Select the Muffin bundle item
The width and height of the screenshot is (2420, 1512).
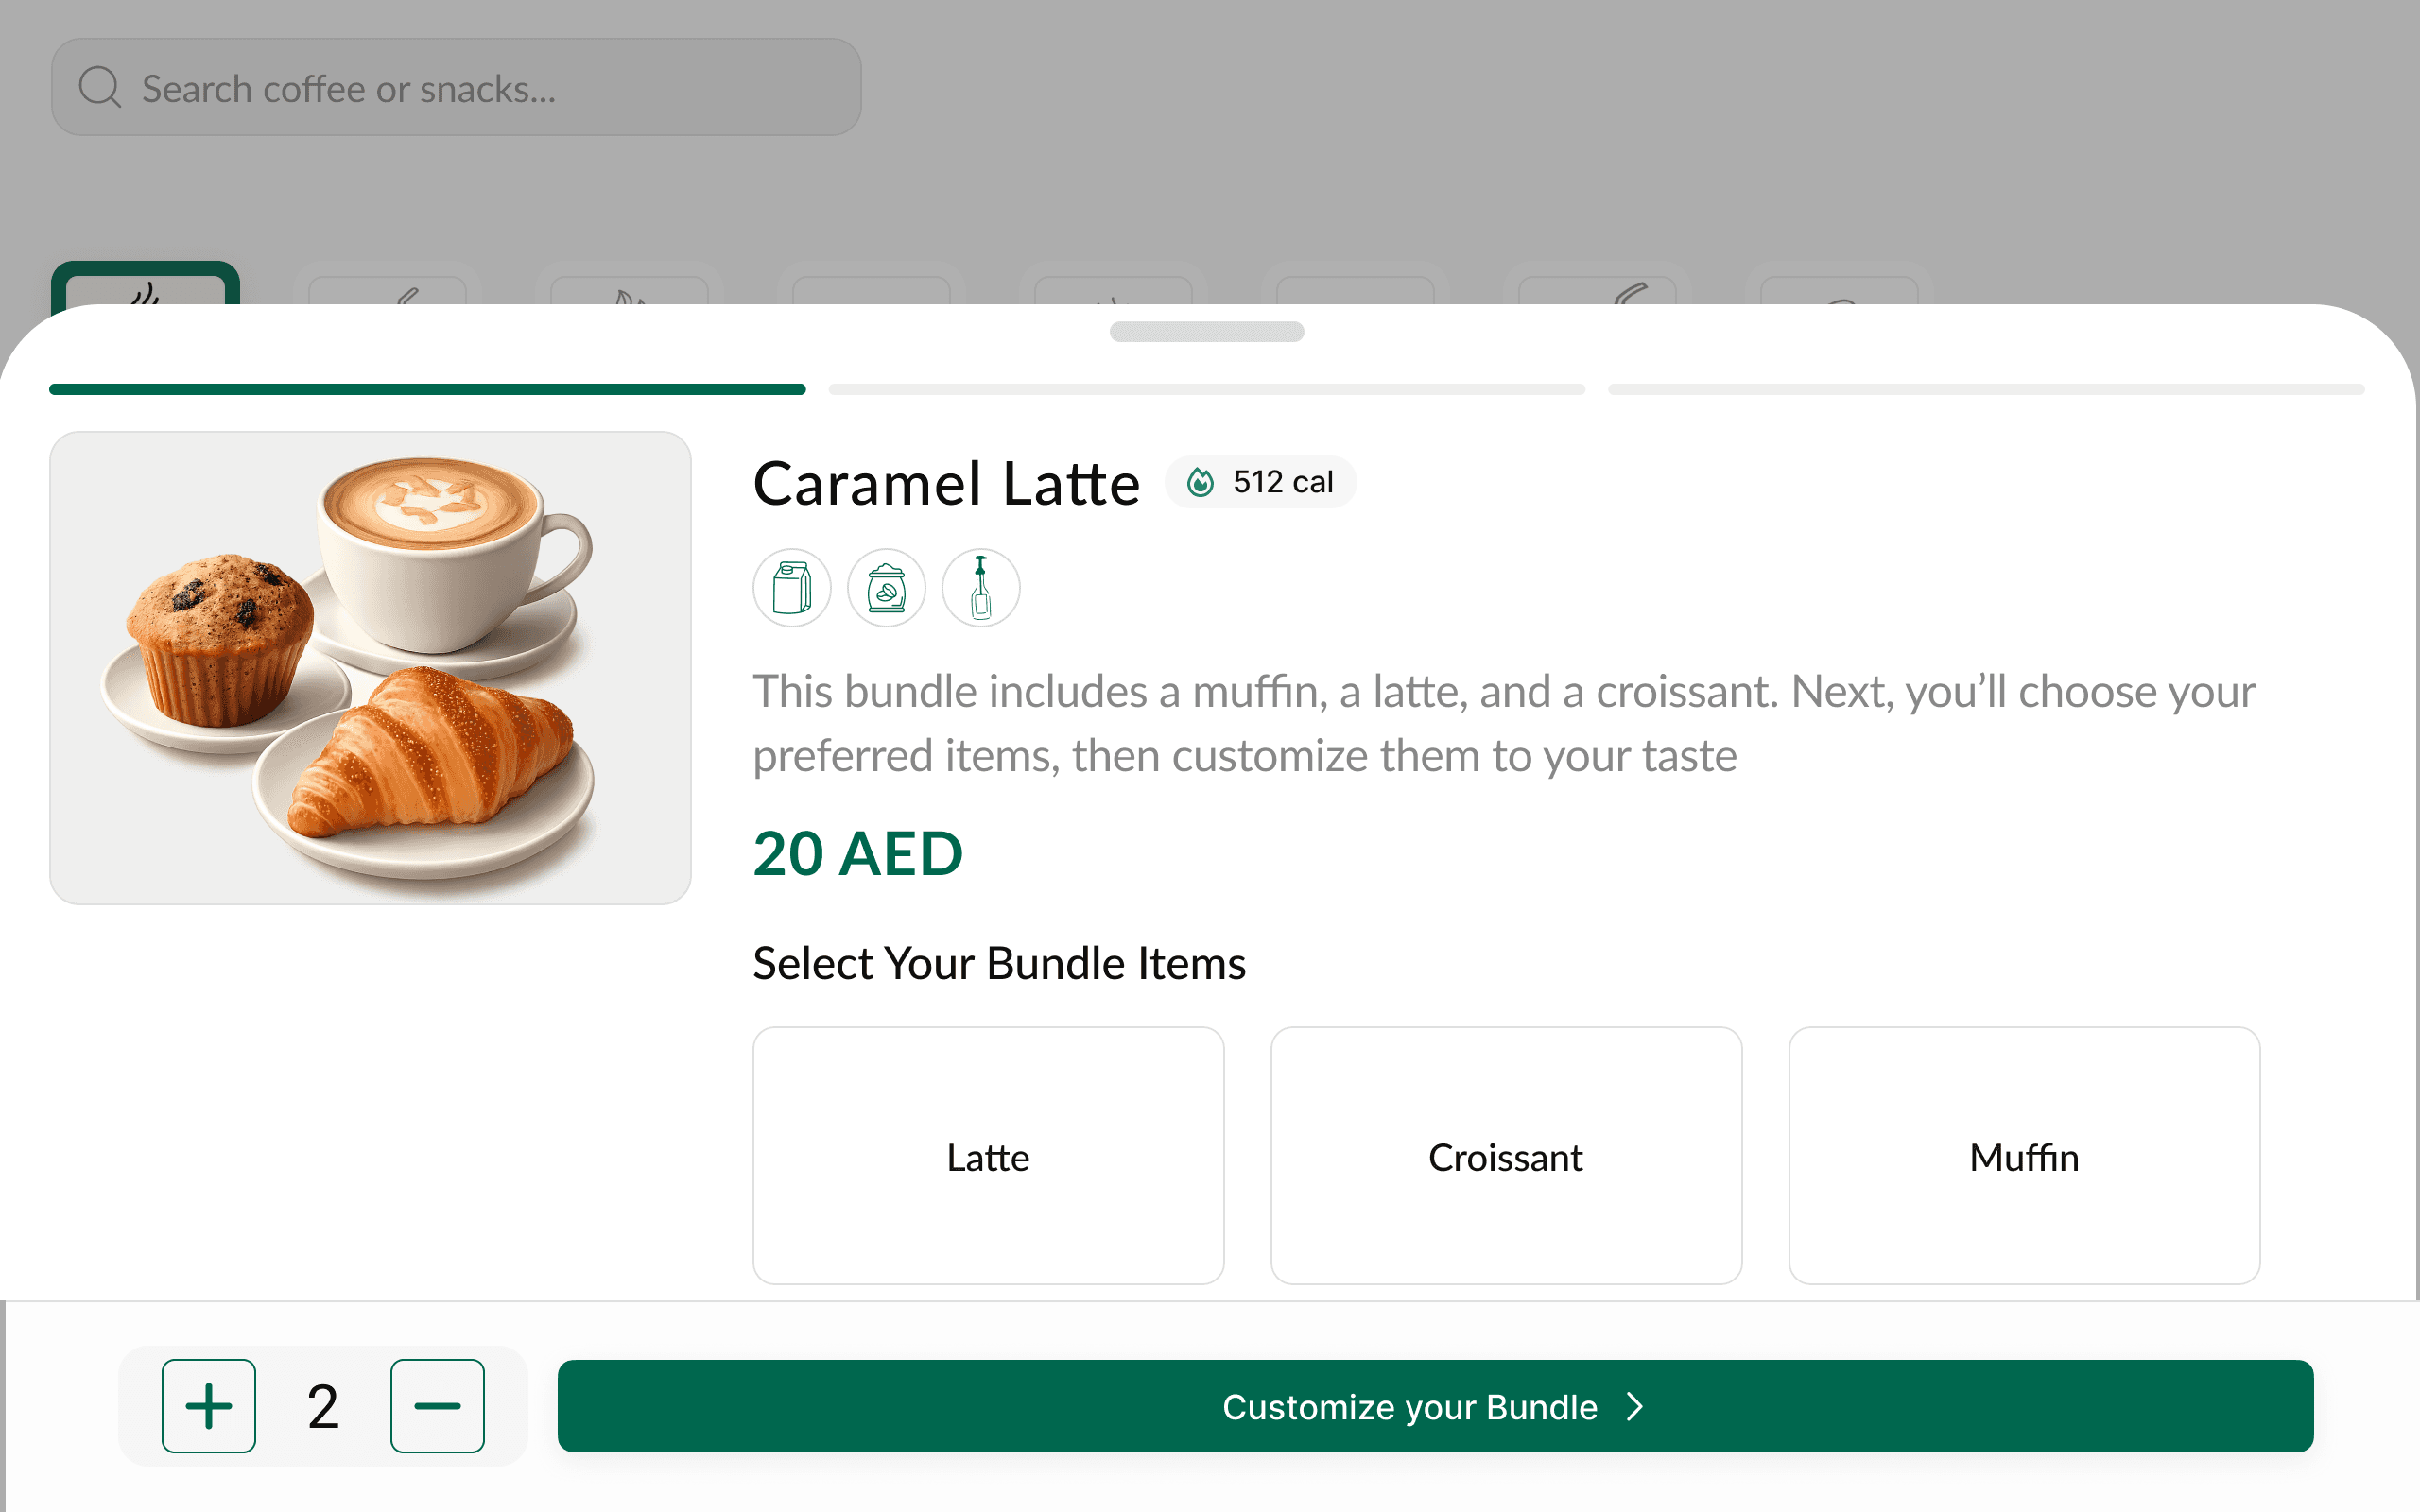2024,1156
